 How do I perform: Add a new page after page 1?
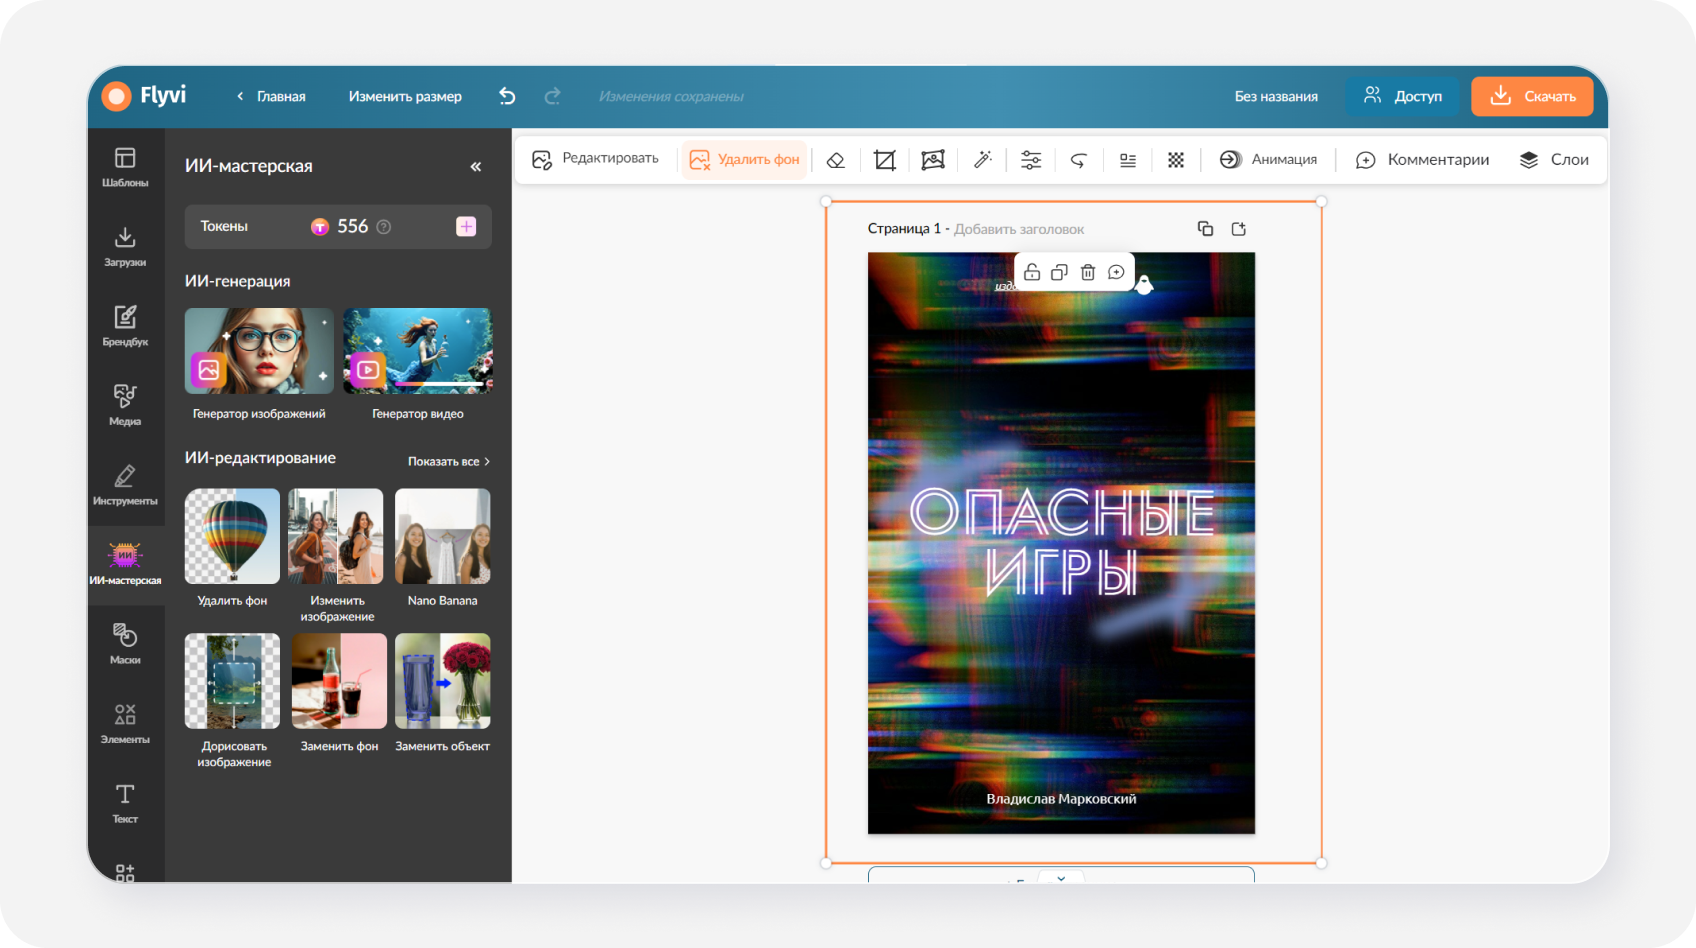1239,229
